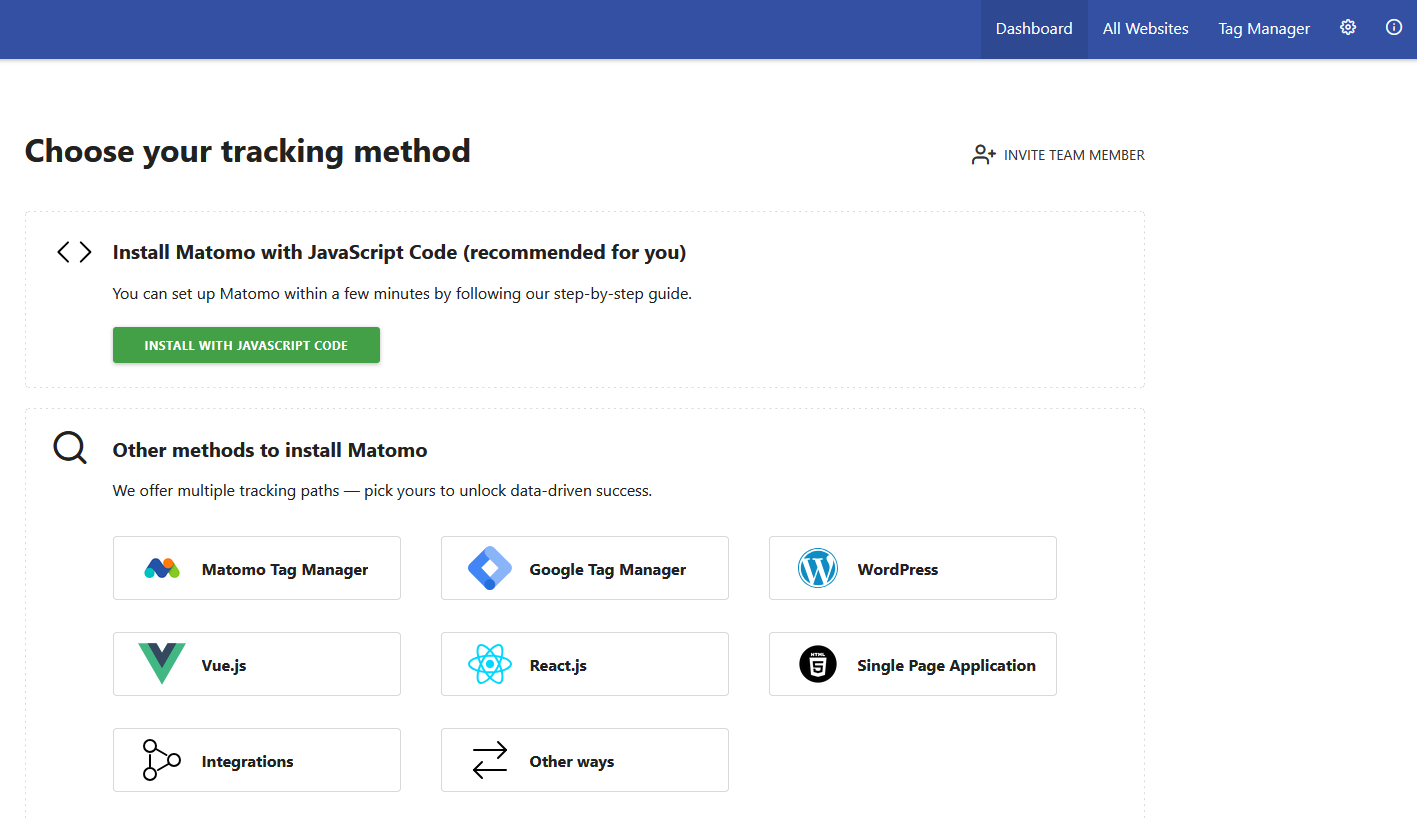Click the WordPress logo icon
The image size is (1417, 818).
tap(818, 568)
